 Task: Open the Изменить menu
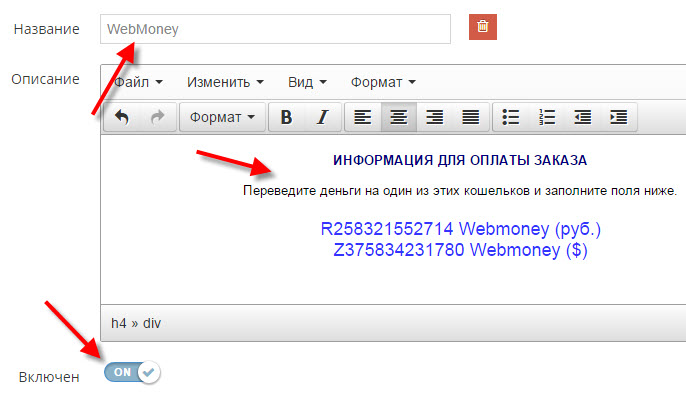pos(225,82)
